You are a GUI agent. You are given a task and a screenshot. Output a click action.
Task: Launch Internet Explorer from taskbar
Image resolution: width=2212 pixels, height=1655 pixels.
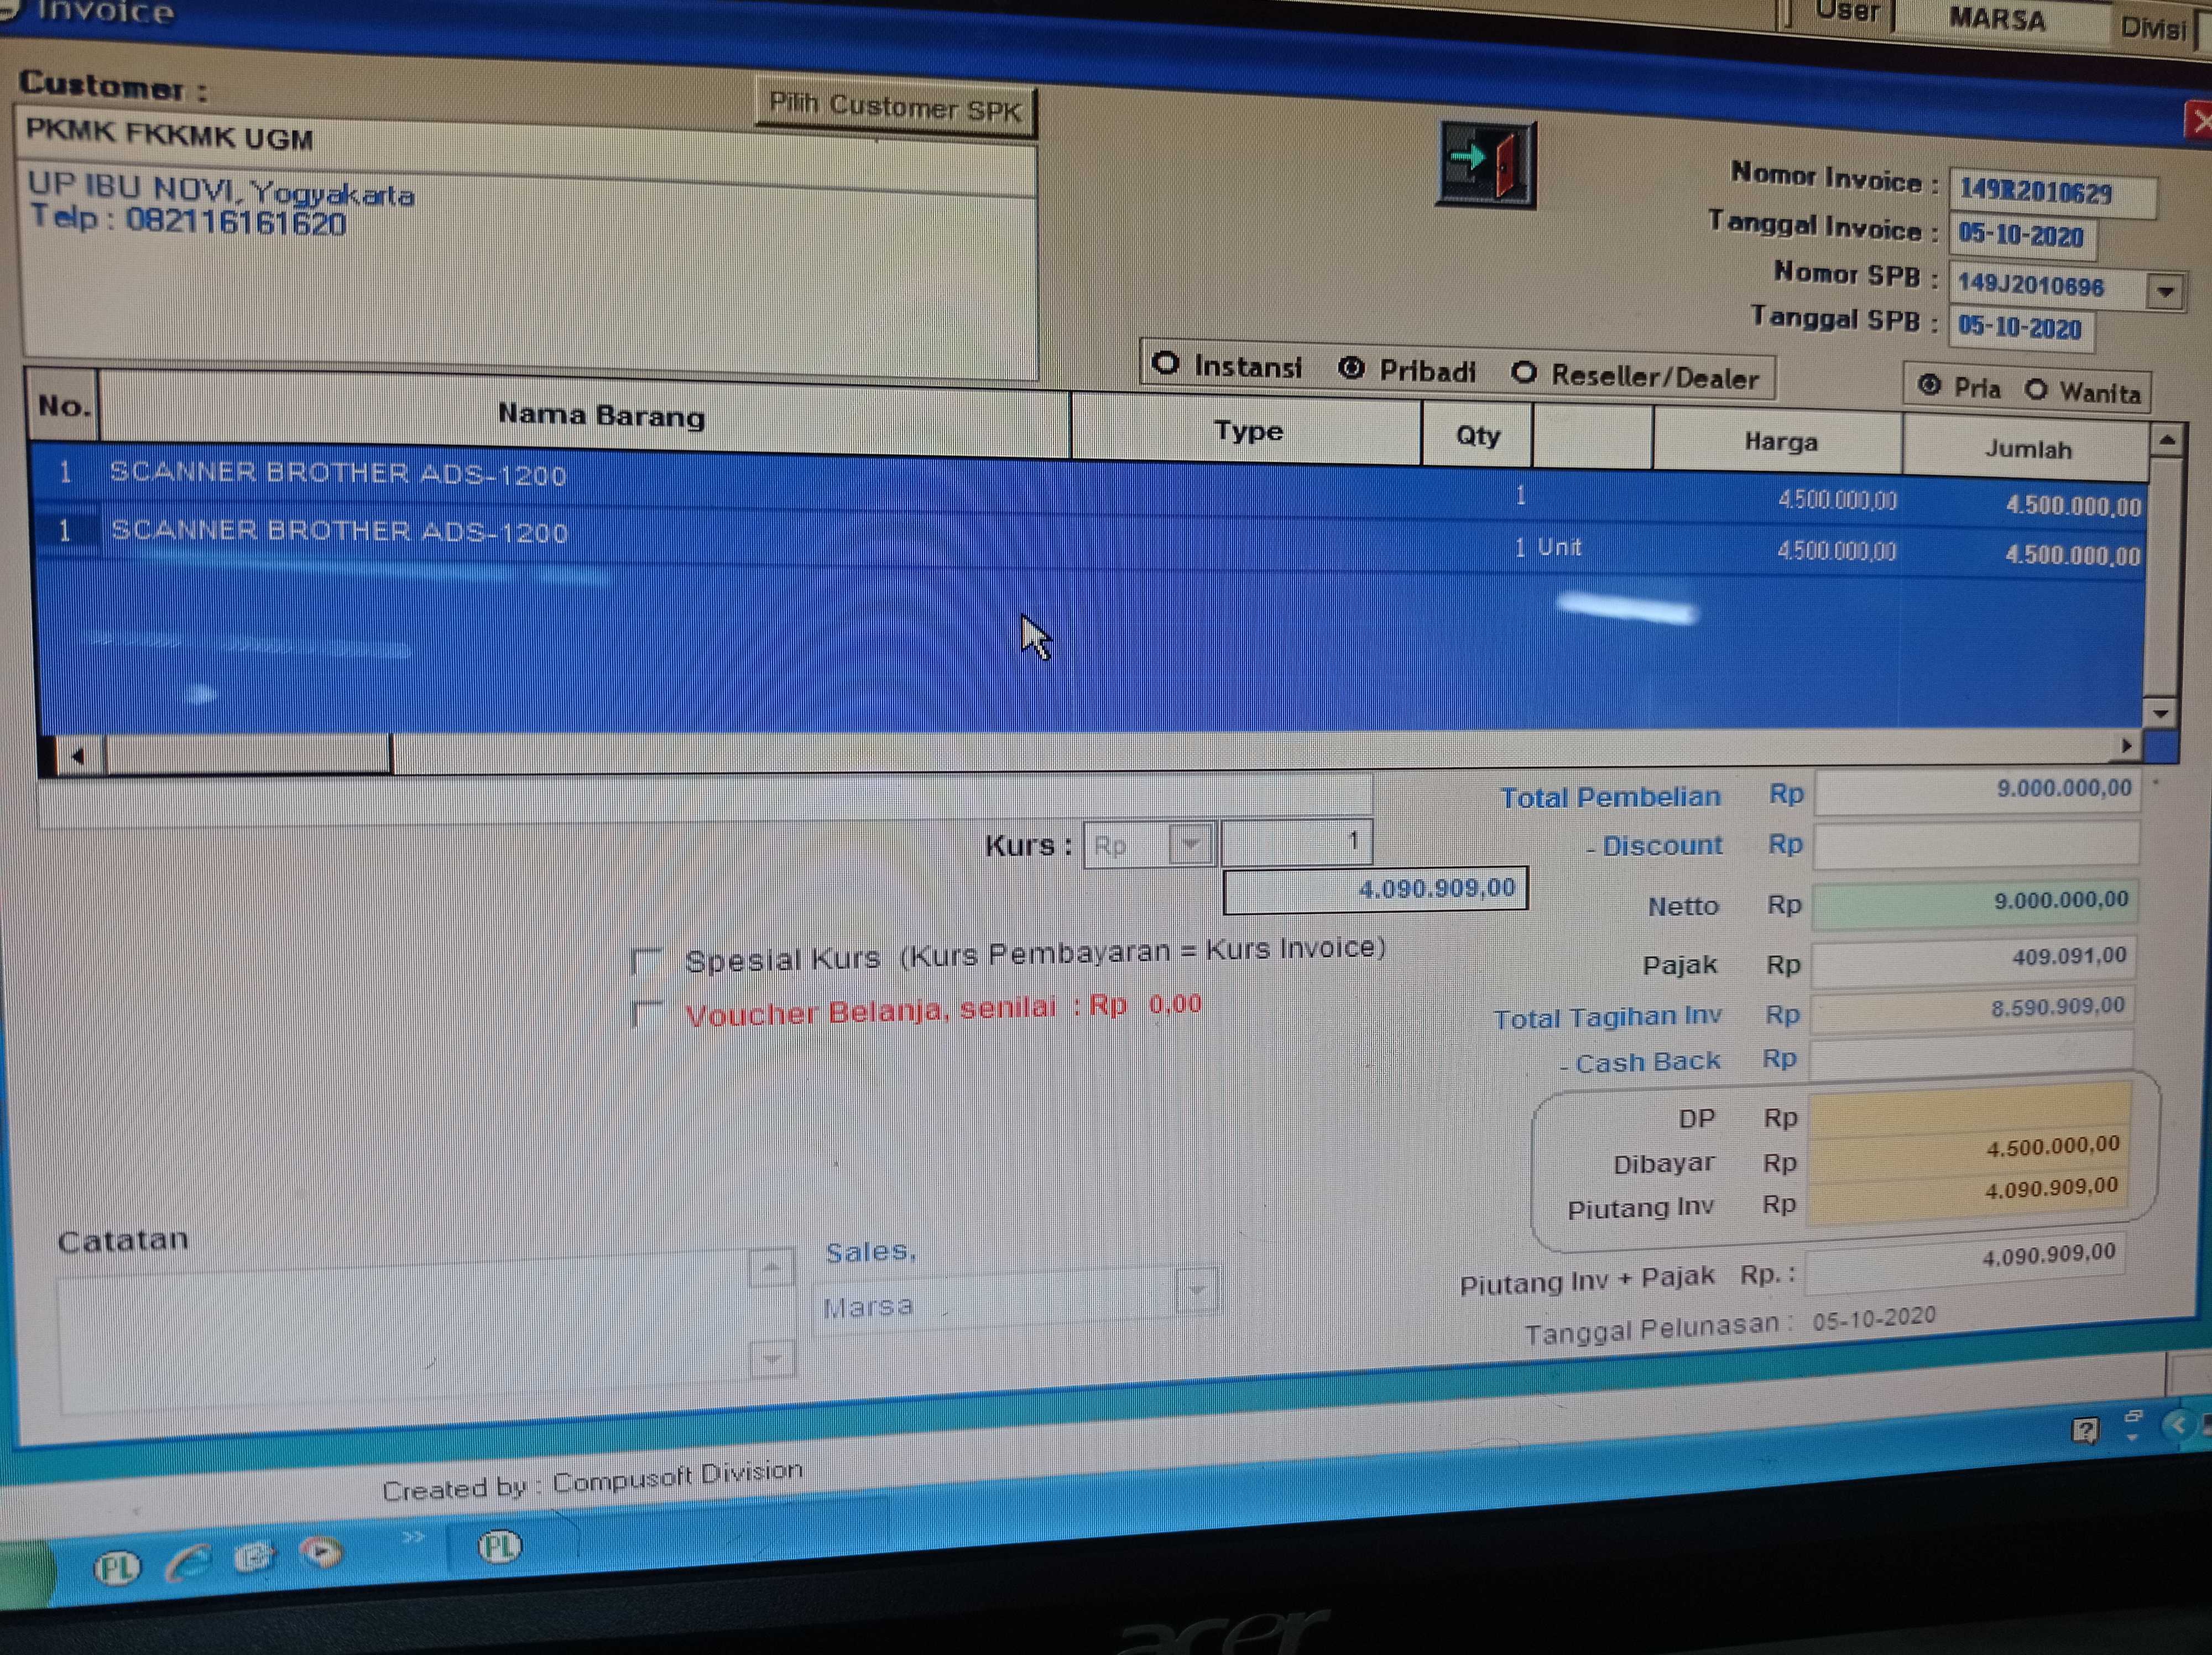click(188, 1561)
